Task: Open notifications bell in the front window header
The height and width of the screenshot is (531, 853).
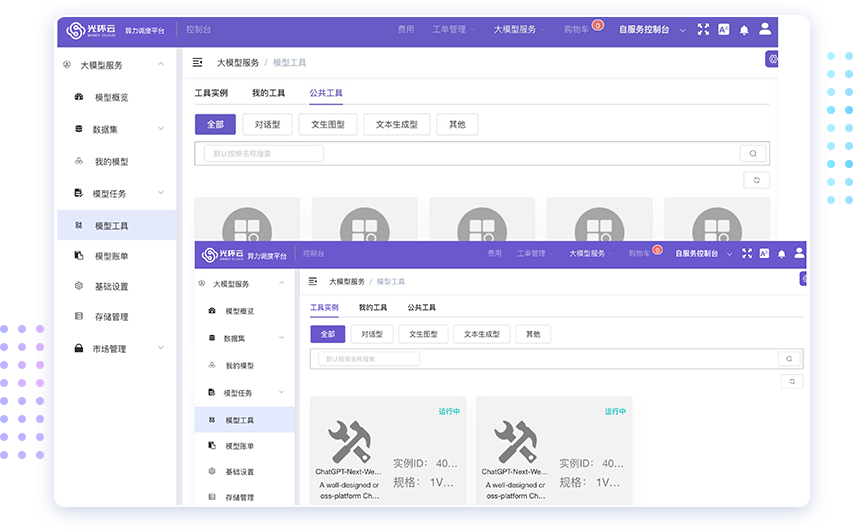Action: click(781, 254)
